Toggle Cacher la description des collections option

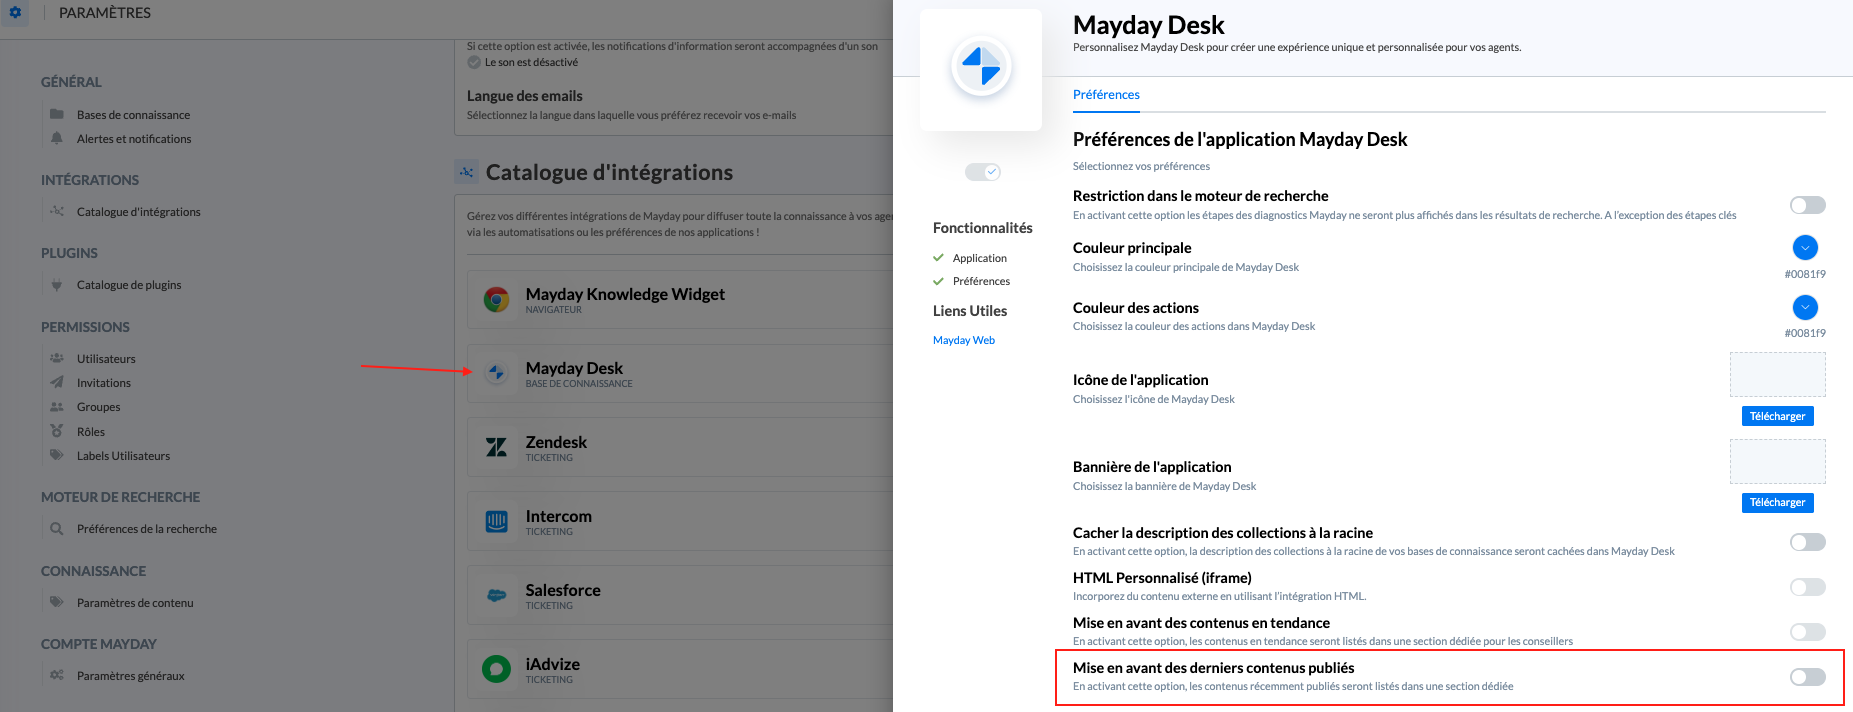click(1807, 542)
